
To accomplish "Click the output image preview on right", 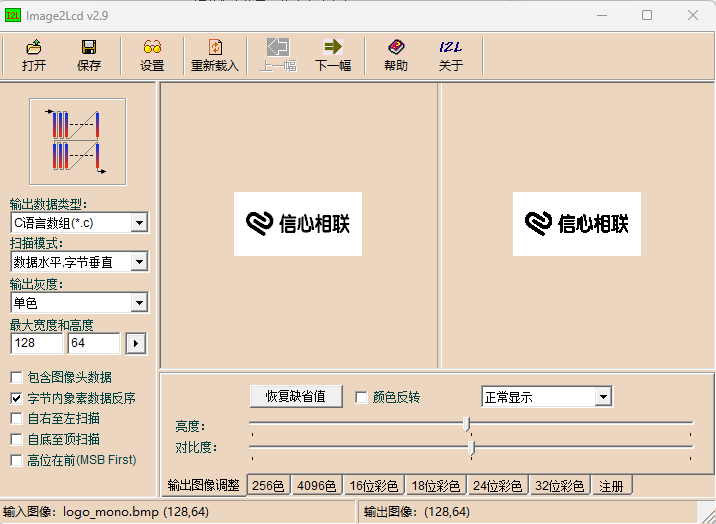I will coord(577,224).
